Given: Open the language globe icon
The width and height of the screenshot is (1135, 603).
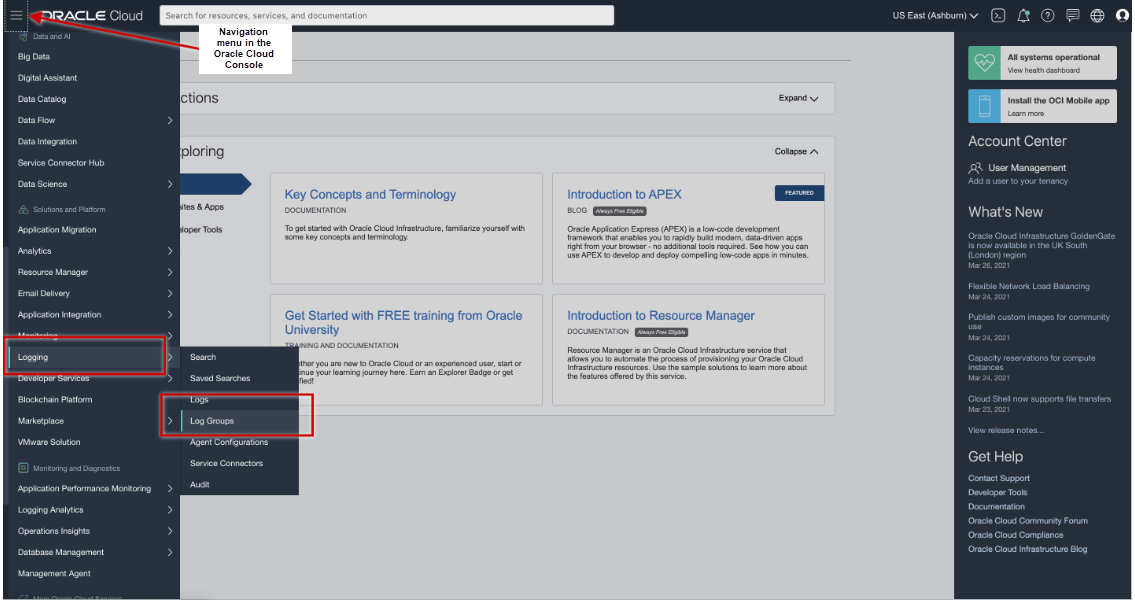Looking at the screenshot, I should point(1097,15).
